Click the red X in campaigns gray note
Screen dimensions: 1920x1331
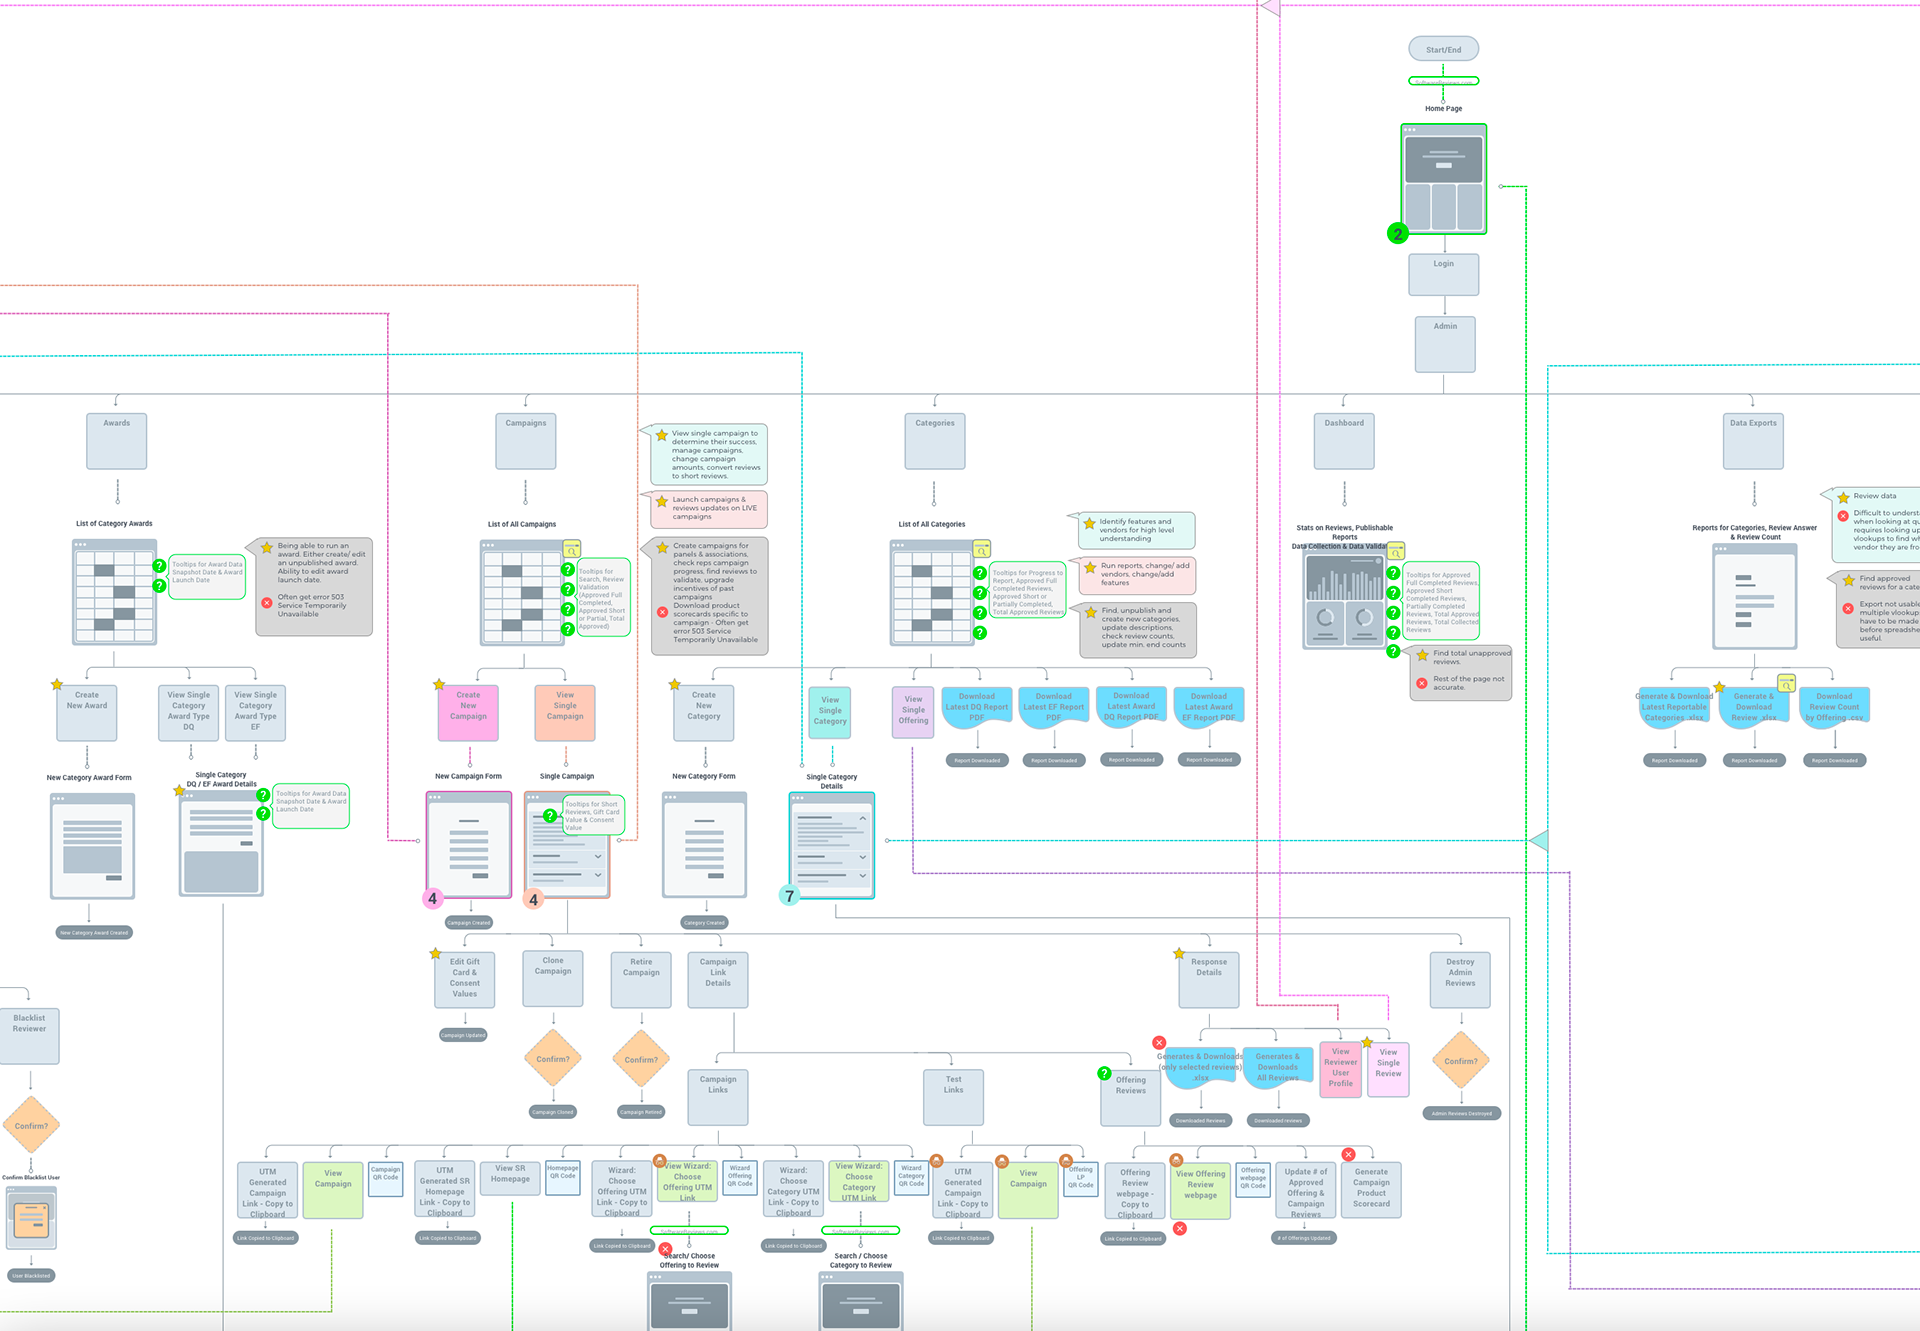(662, 612)
